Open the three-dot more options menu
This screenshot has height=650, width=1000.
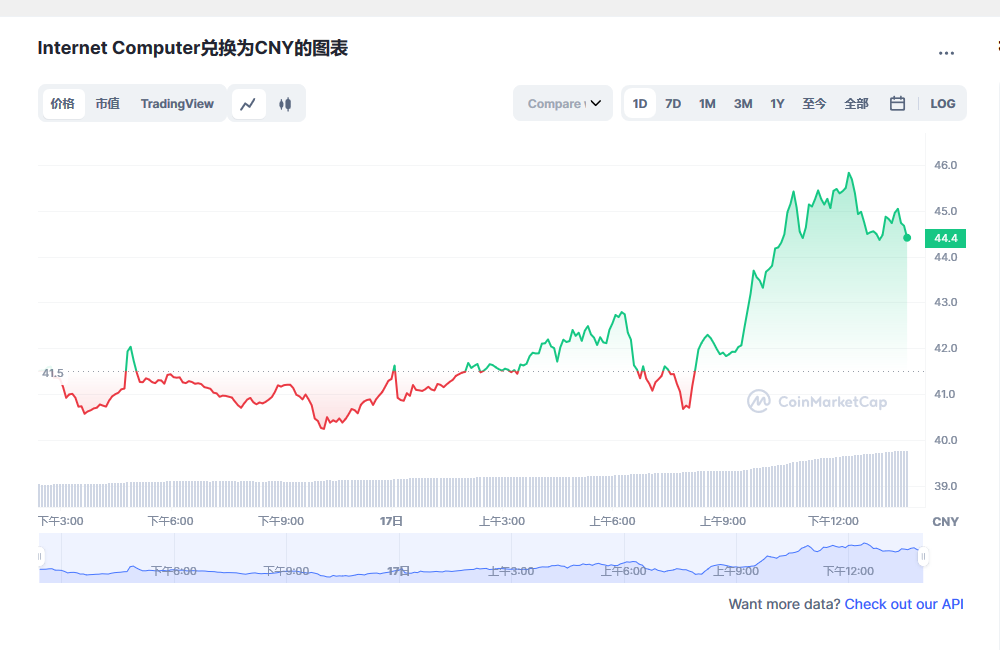946,53
